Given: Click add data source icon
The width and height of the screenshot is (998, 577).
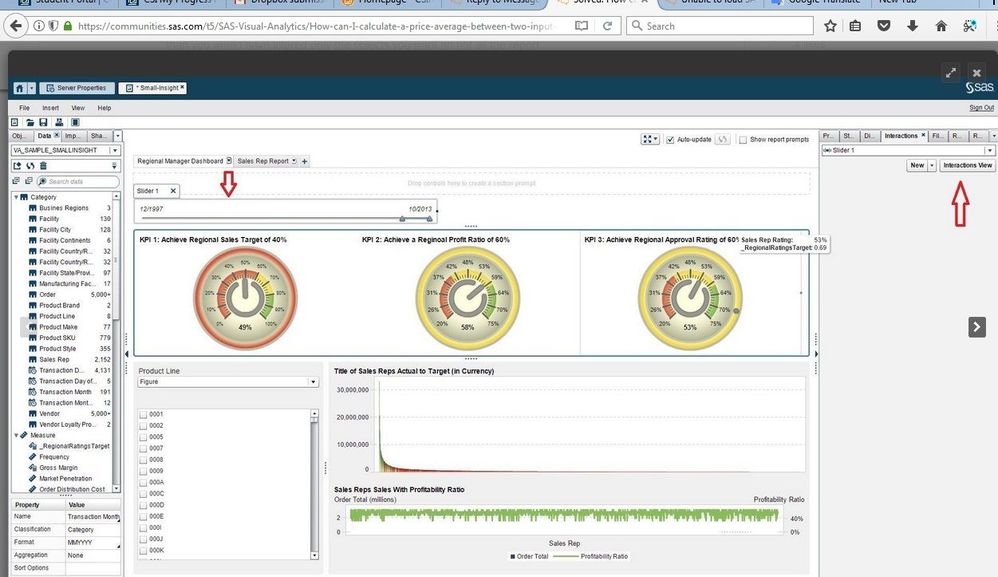Looking at the screenshot, I should 17,165.
